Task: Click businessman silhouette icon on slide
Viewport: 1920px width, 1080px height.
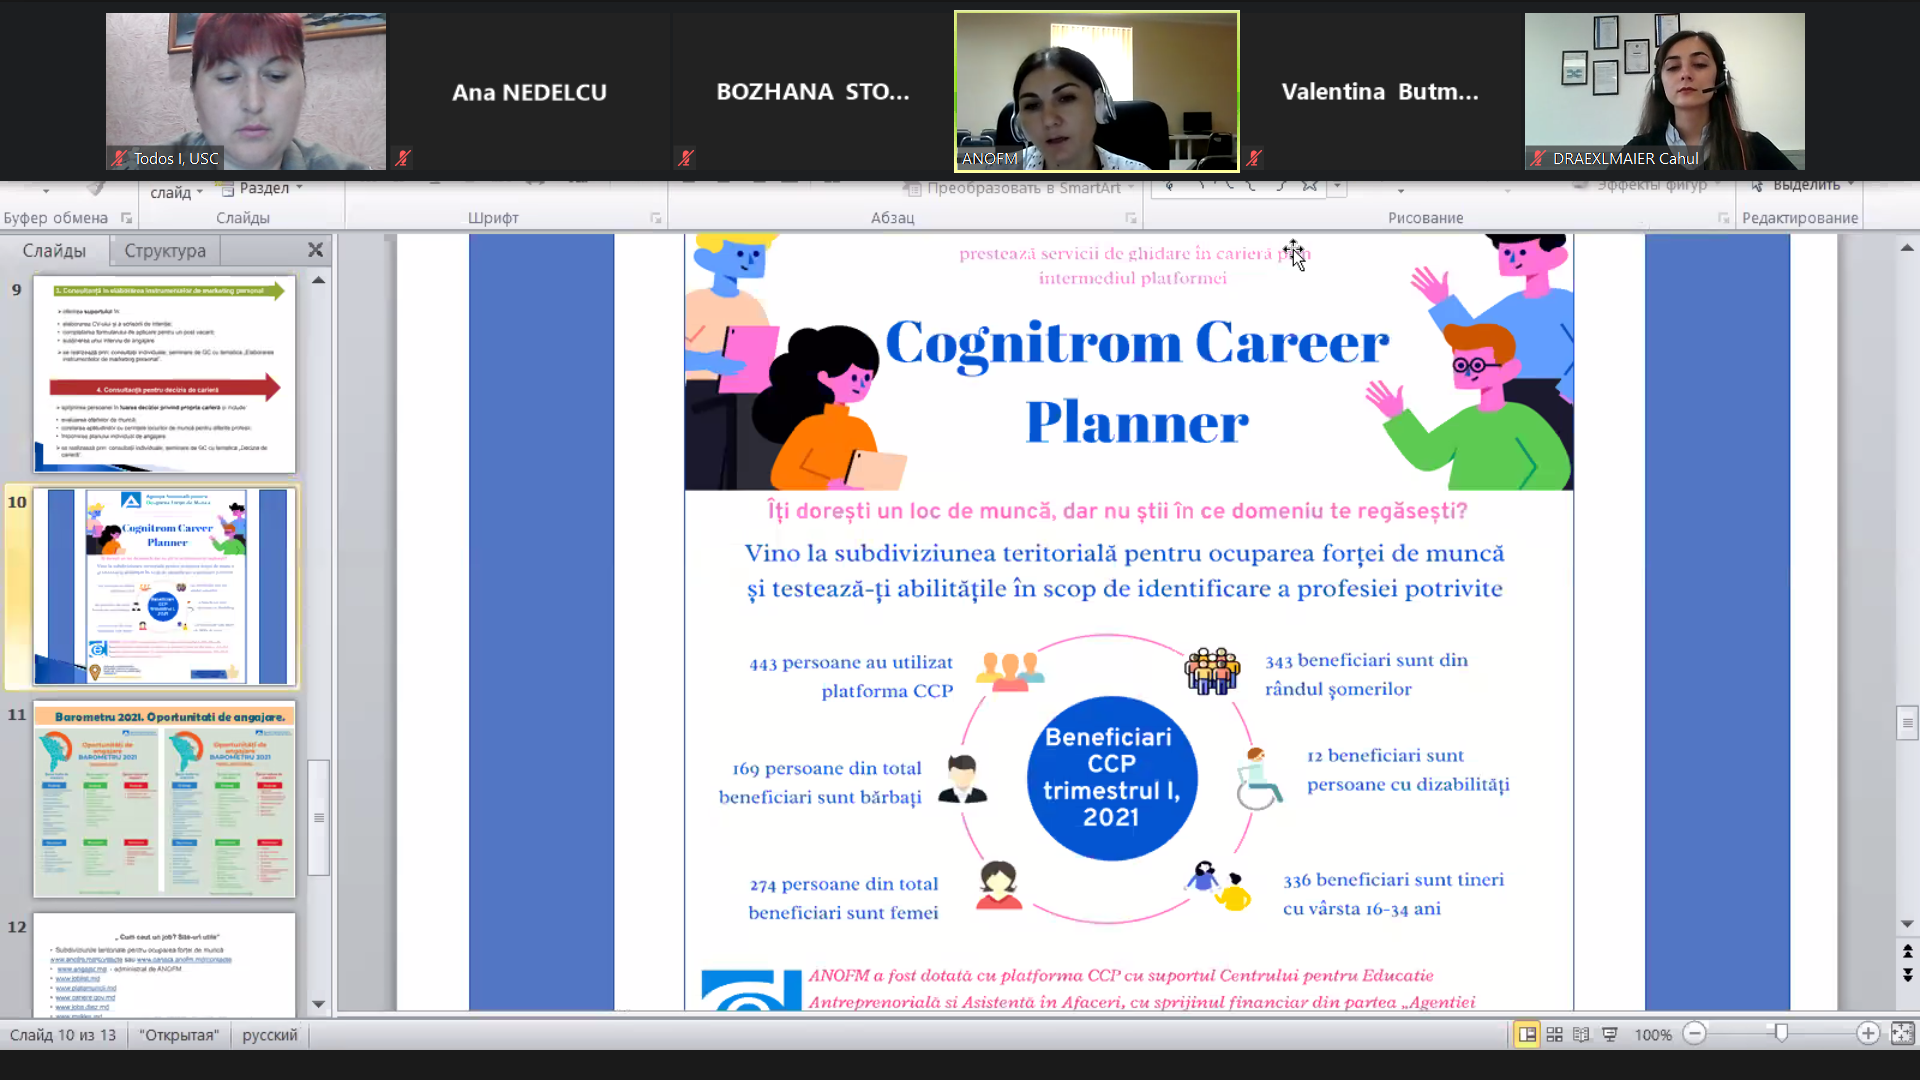Action: click(962, 779)
